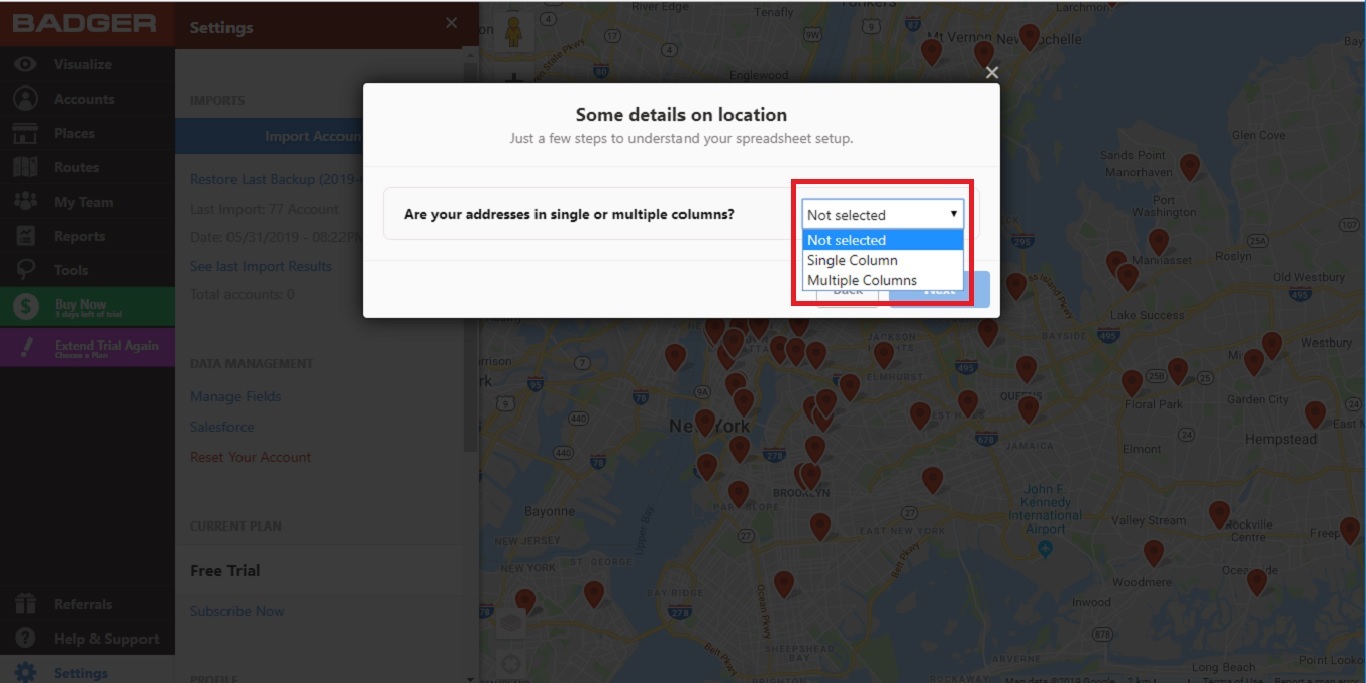
Task: Click the map pin near Oceanside
Action: [1256, 581]
